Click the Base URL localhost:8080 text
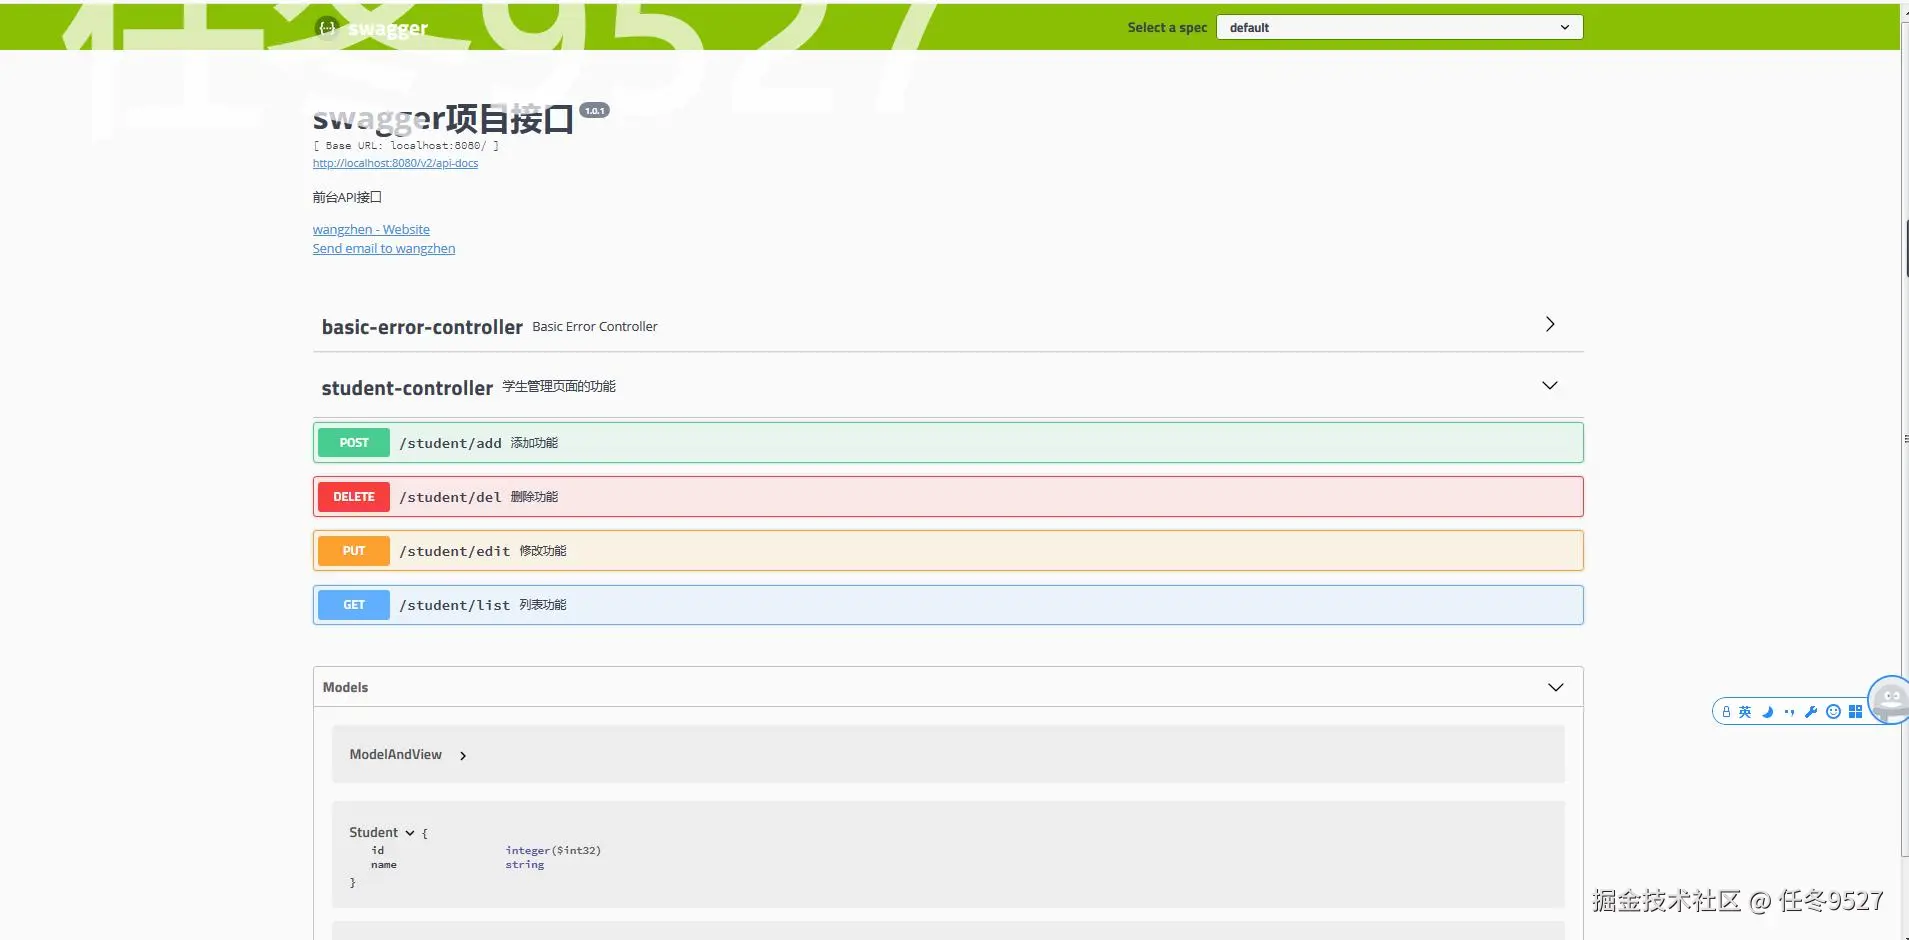1909x940 pixels. coord(406,146)
